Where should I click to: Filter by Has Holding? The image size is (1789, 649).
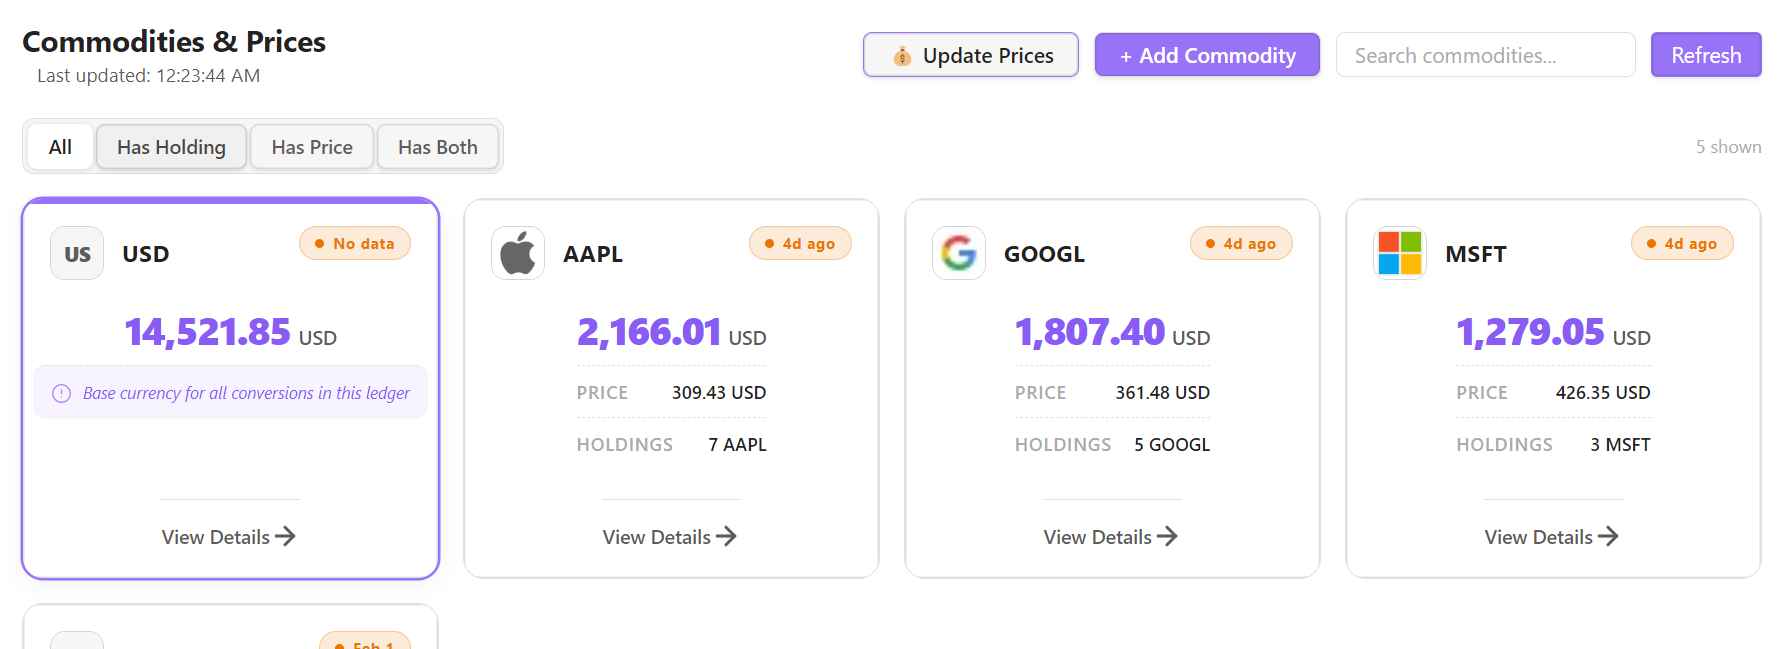pos(171,147)
